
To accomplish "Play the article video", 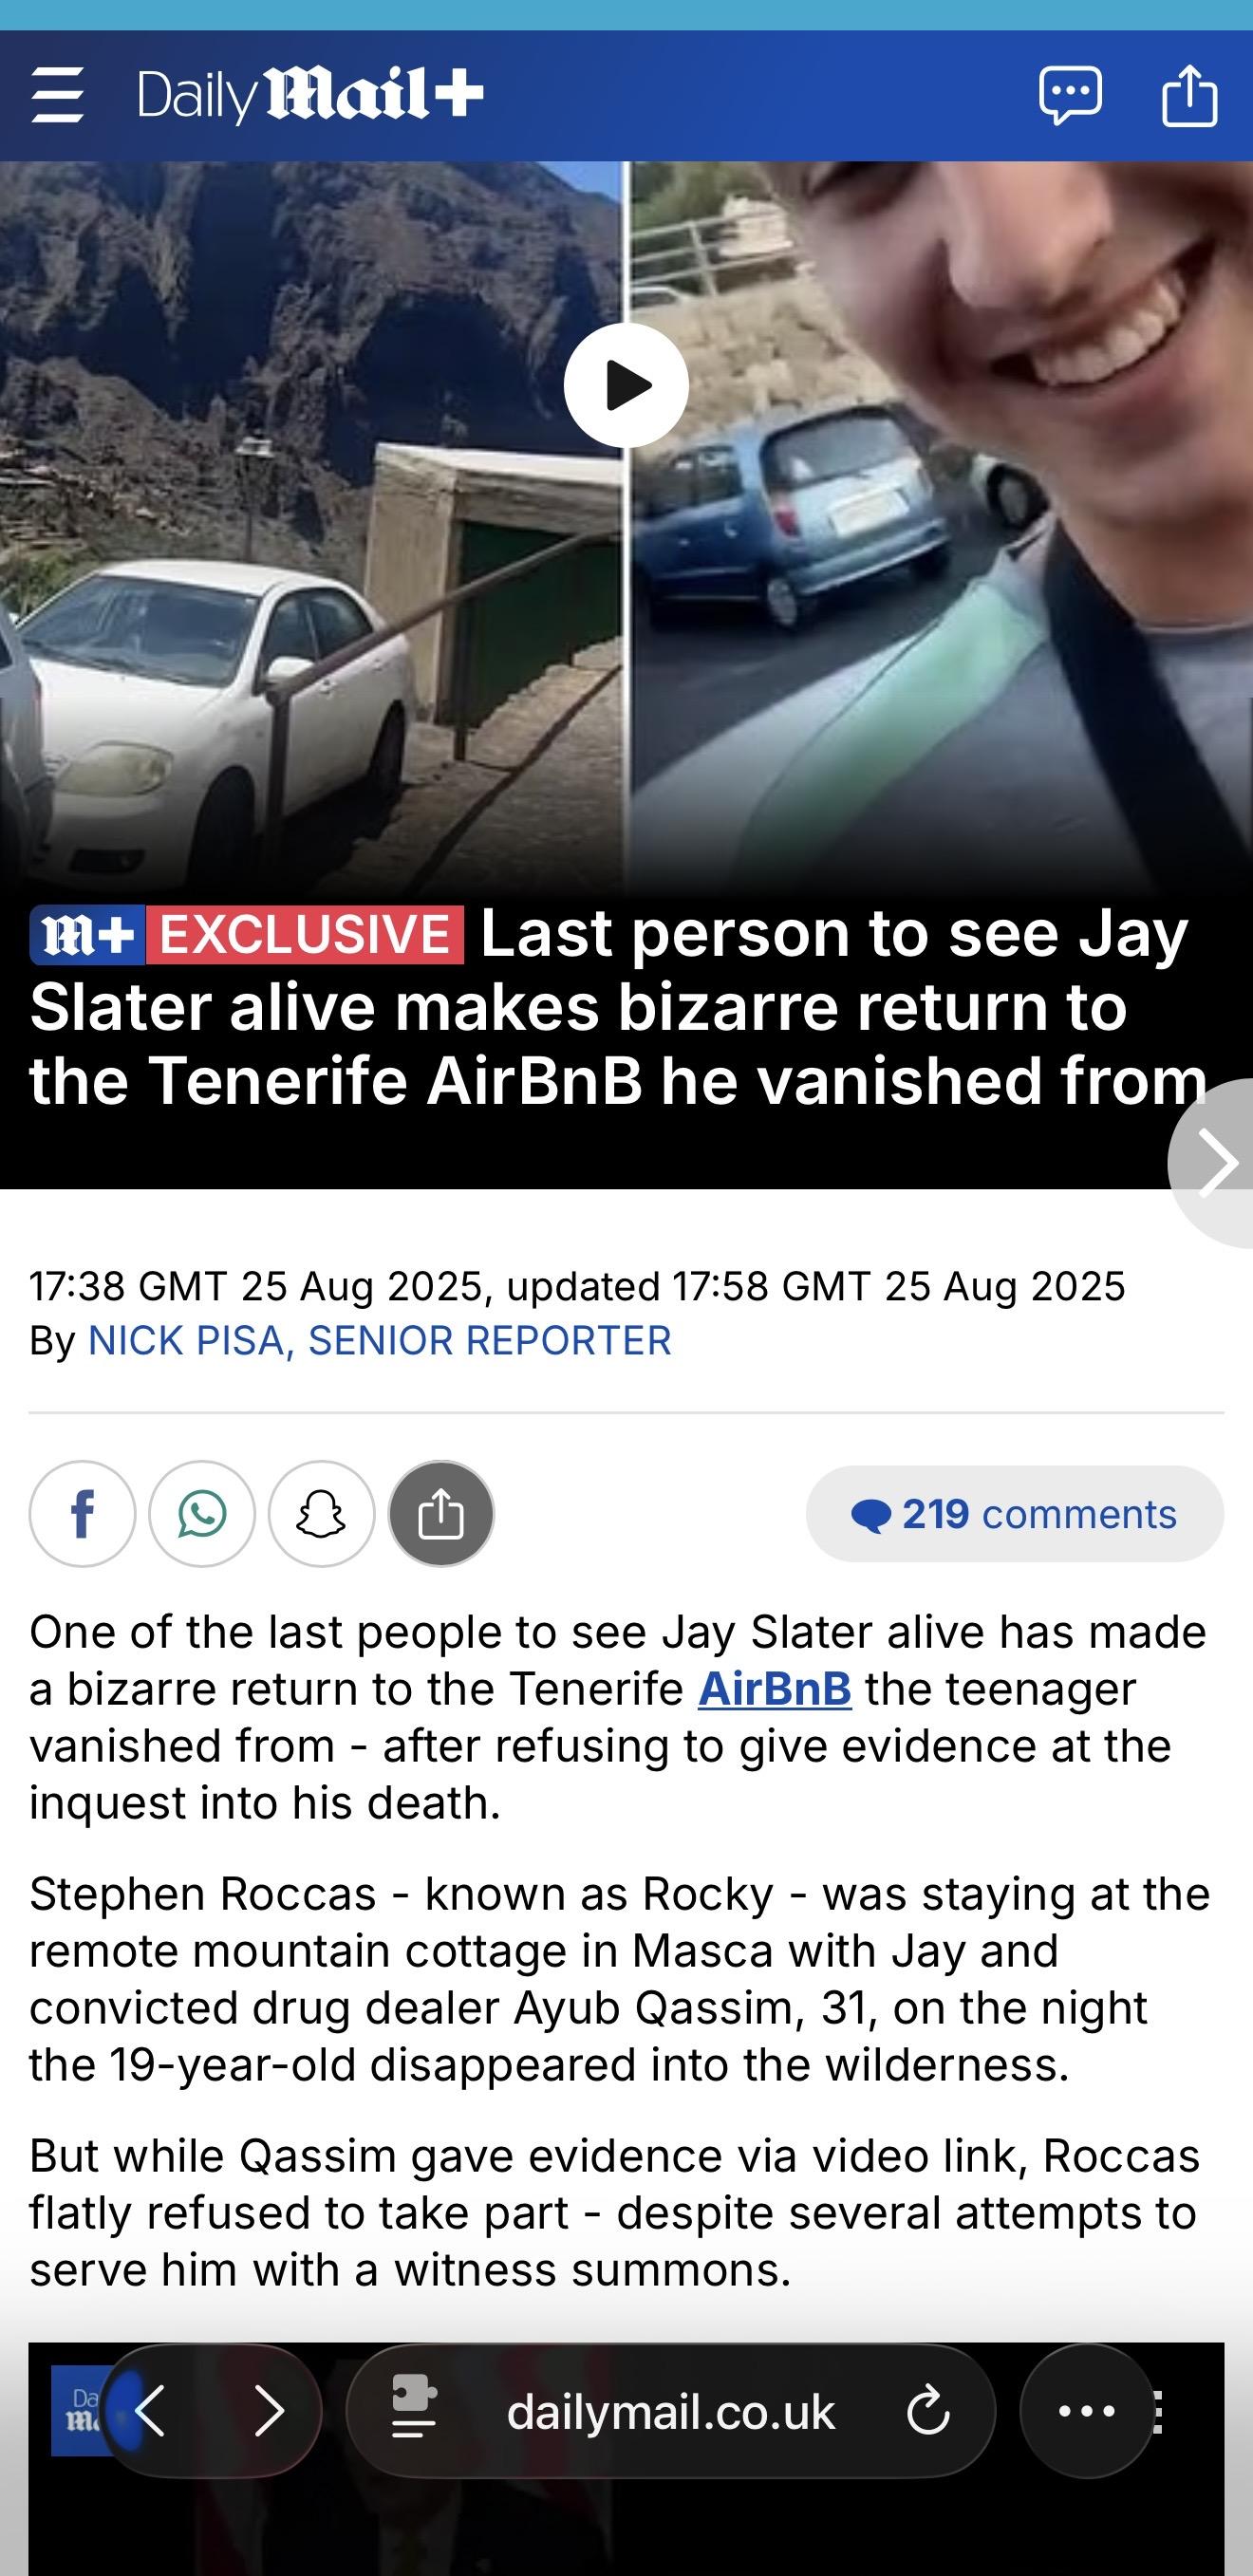I will pyautogui.click(x=626, y=385).
